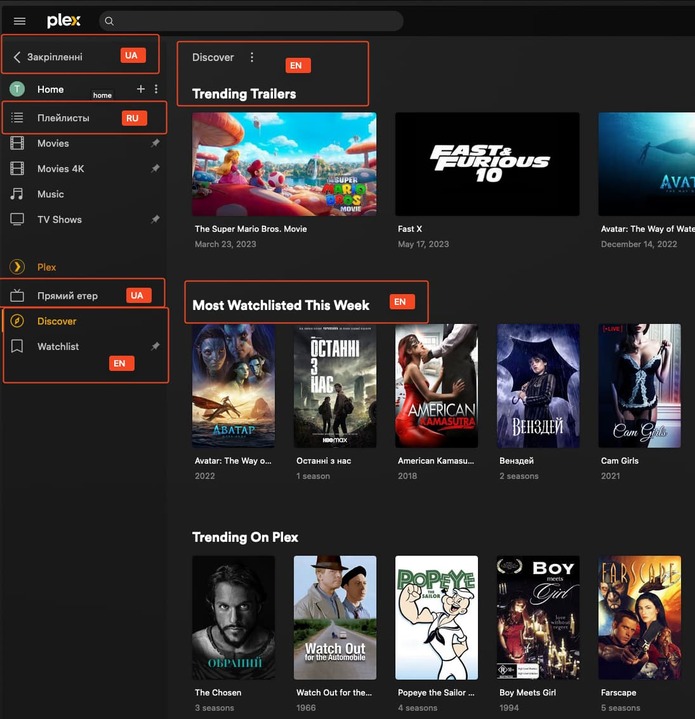Open The Chosen poster
Viewport: 695px width, 719px height.
point(233,618)
